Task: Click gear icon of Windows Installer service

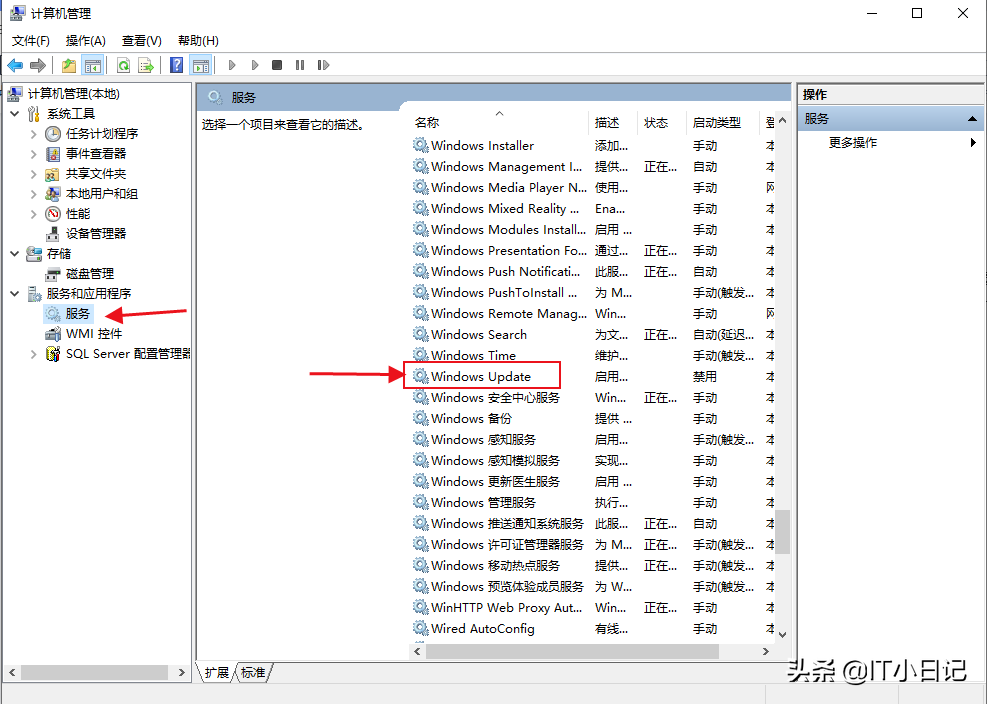Action: click(x=420, y=145)
